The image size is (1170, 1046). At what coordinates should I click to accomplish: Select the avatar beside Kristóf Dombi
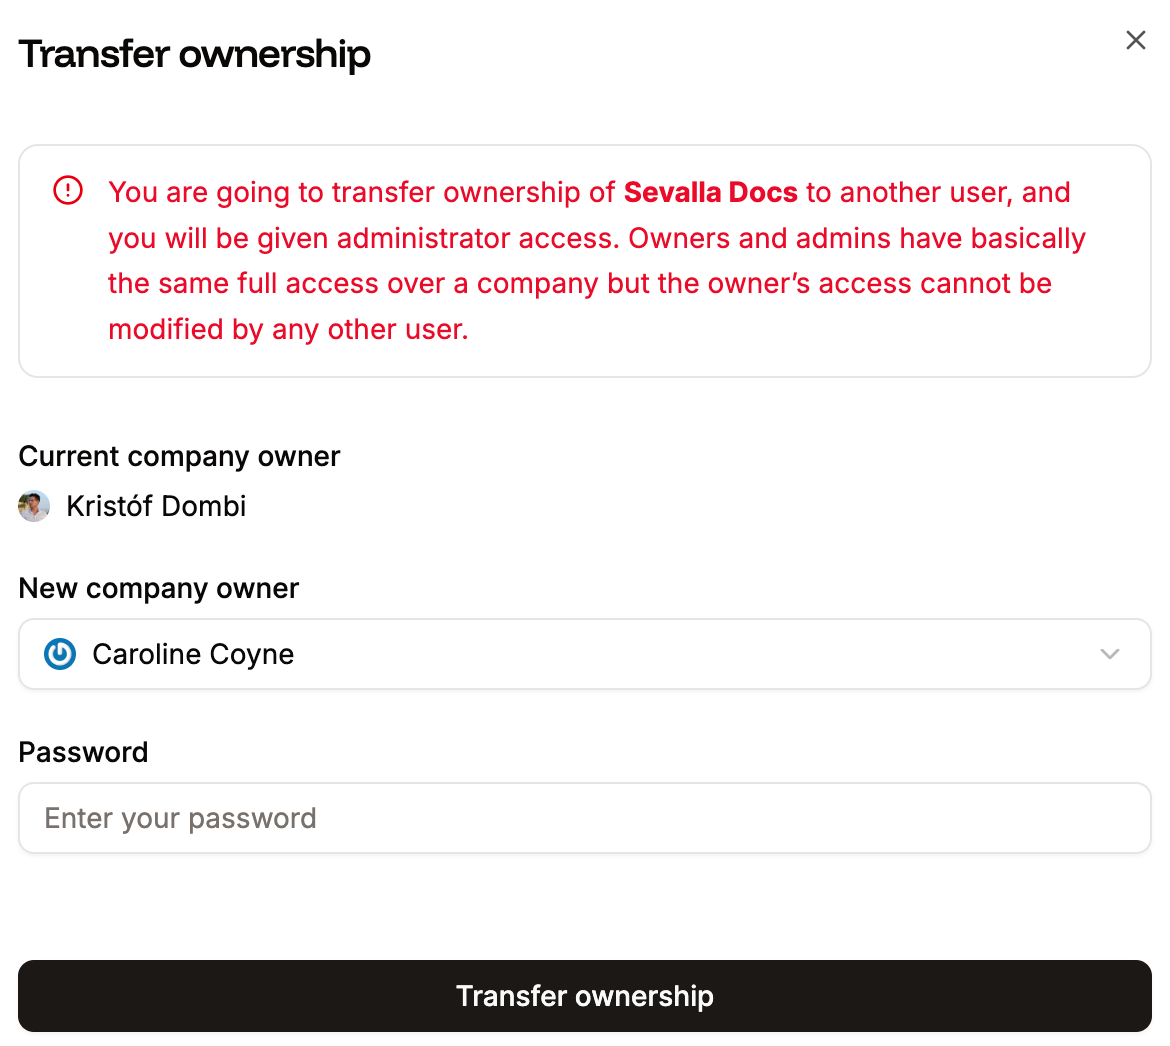(34, 506)
